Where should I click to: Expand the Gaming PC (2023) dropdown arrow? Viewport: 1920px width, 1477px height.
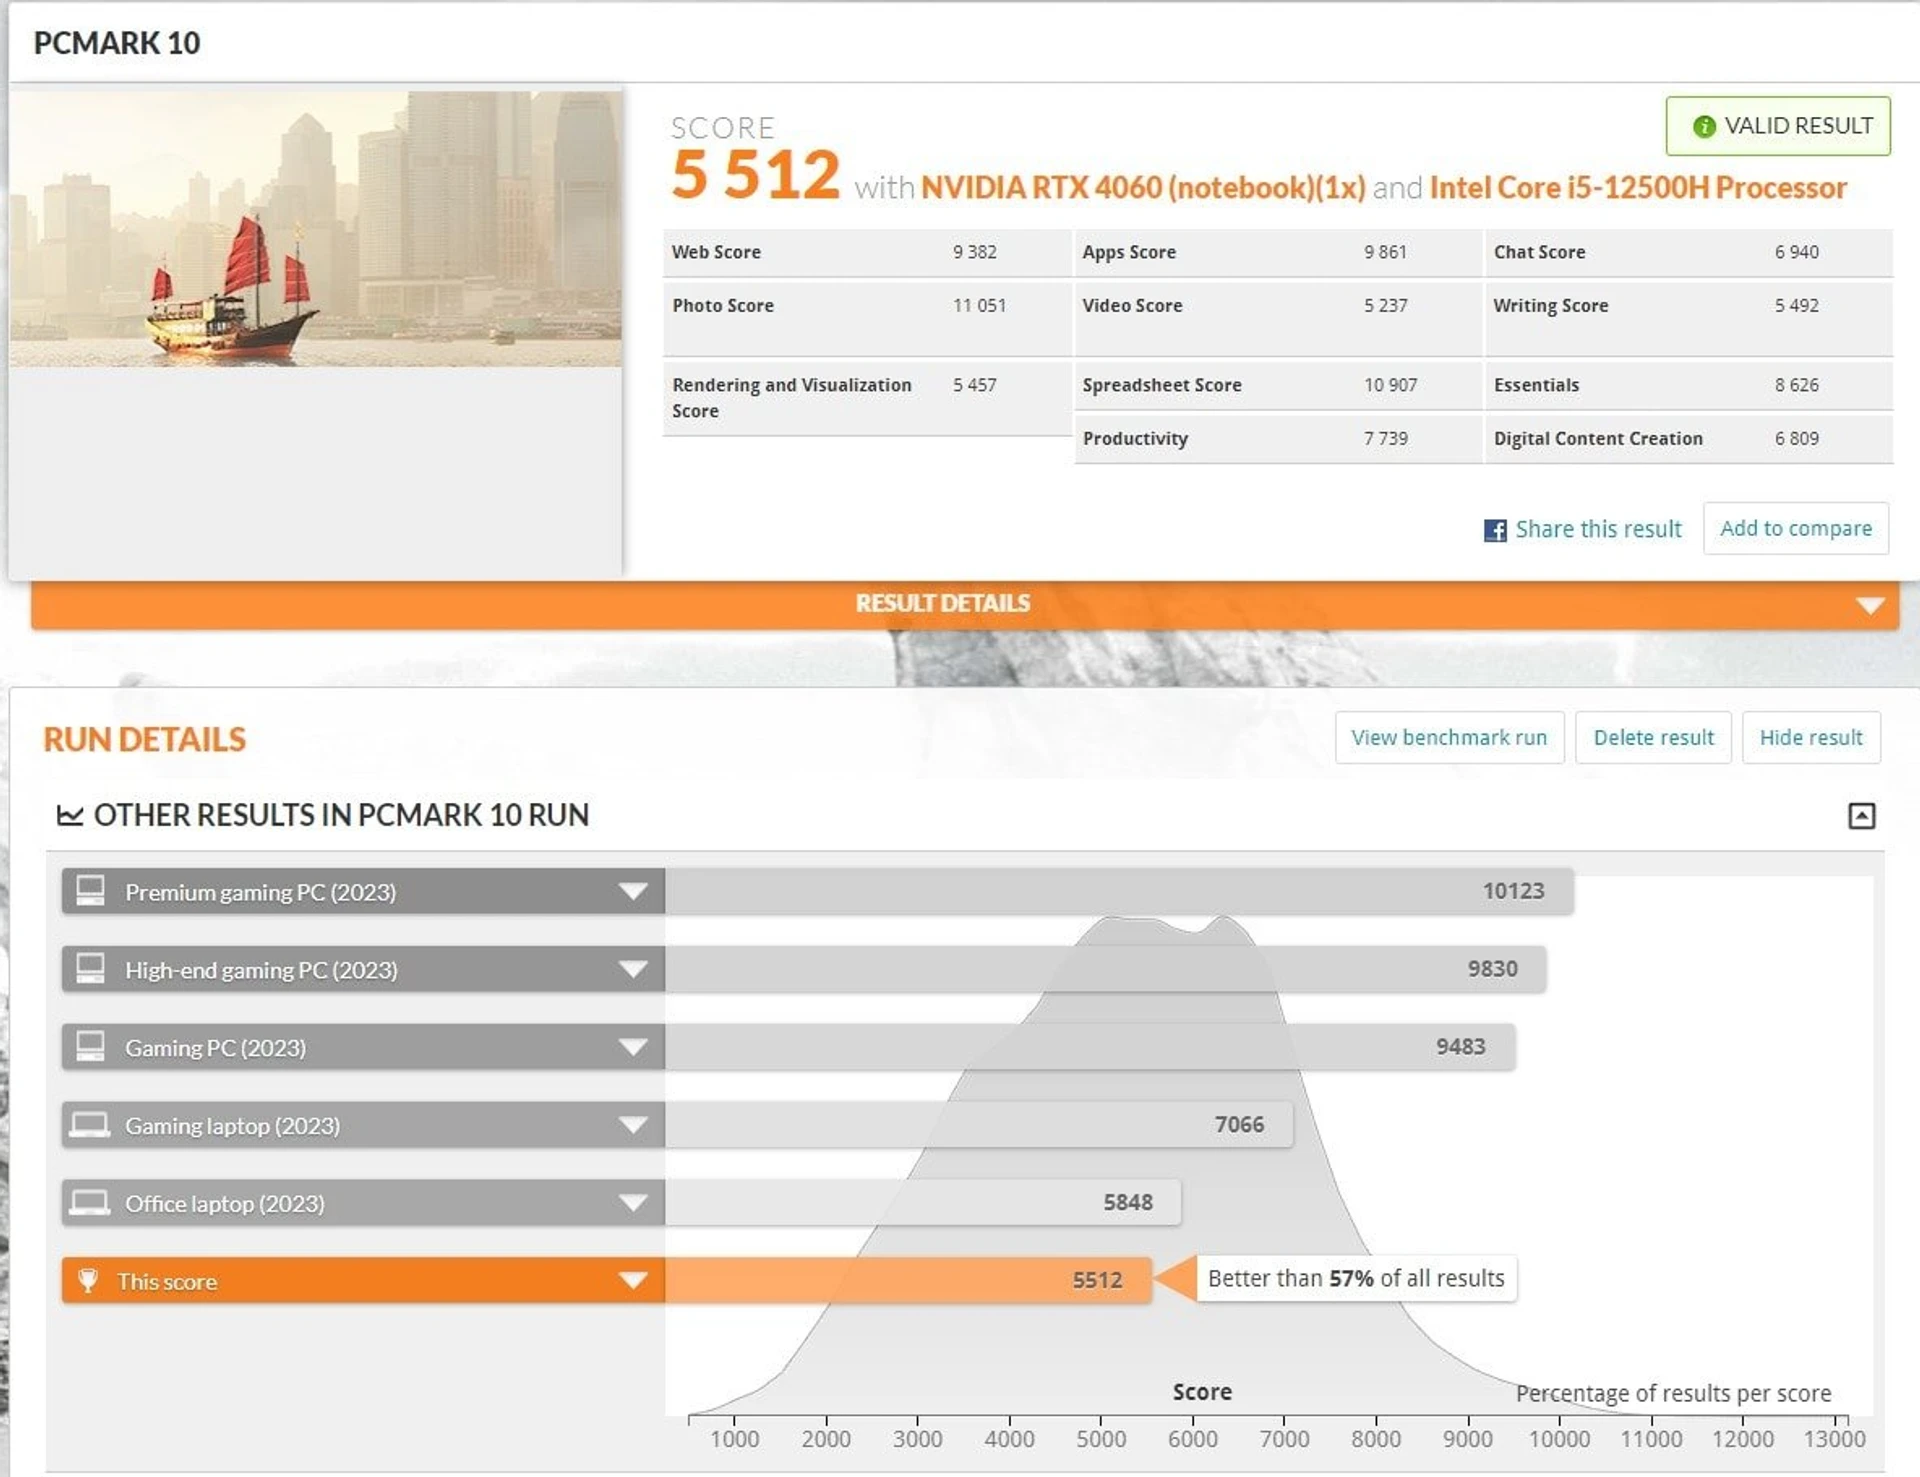(633, 1047)
